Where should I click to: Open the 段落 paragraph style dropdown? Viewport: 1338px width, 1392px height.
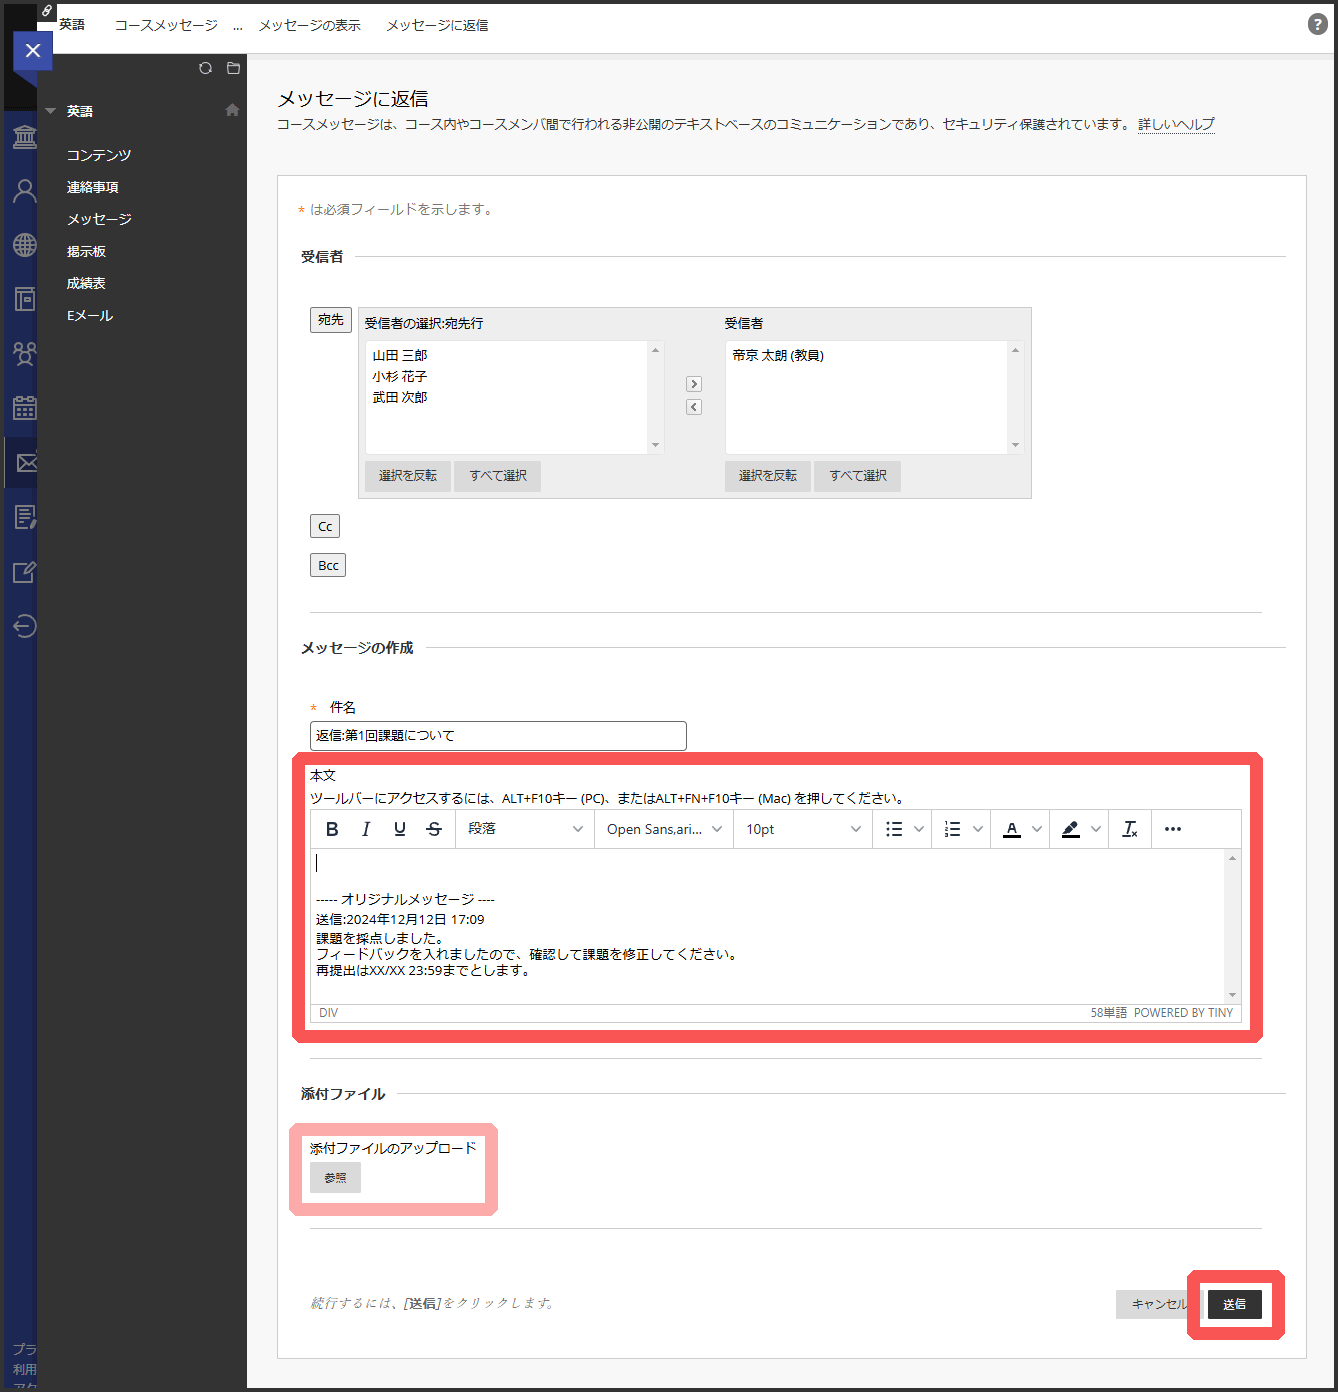tap(524, 829)
